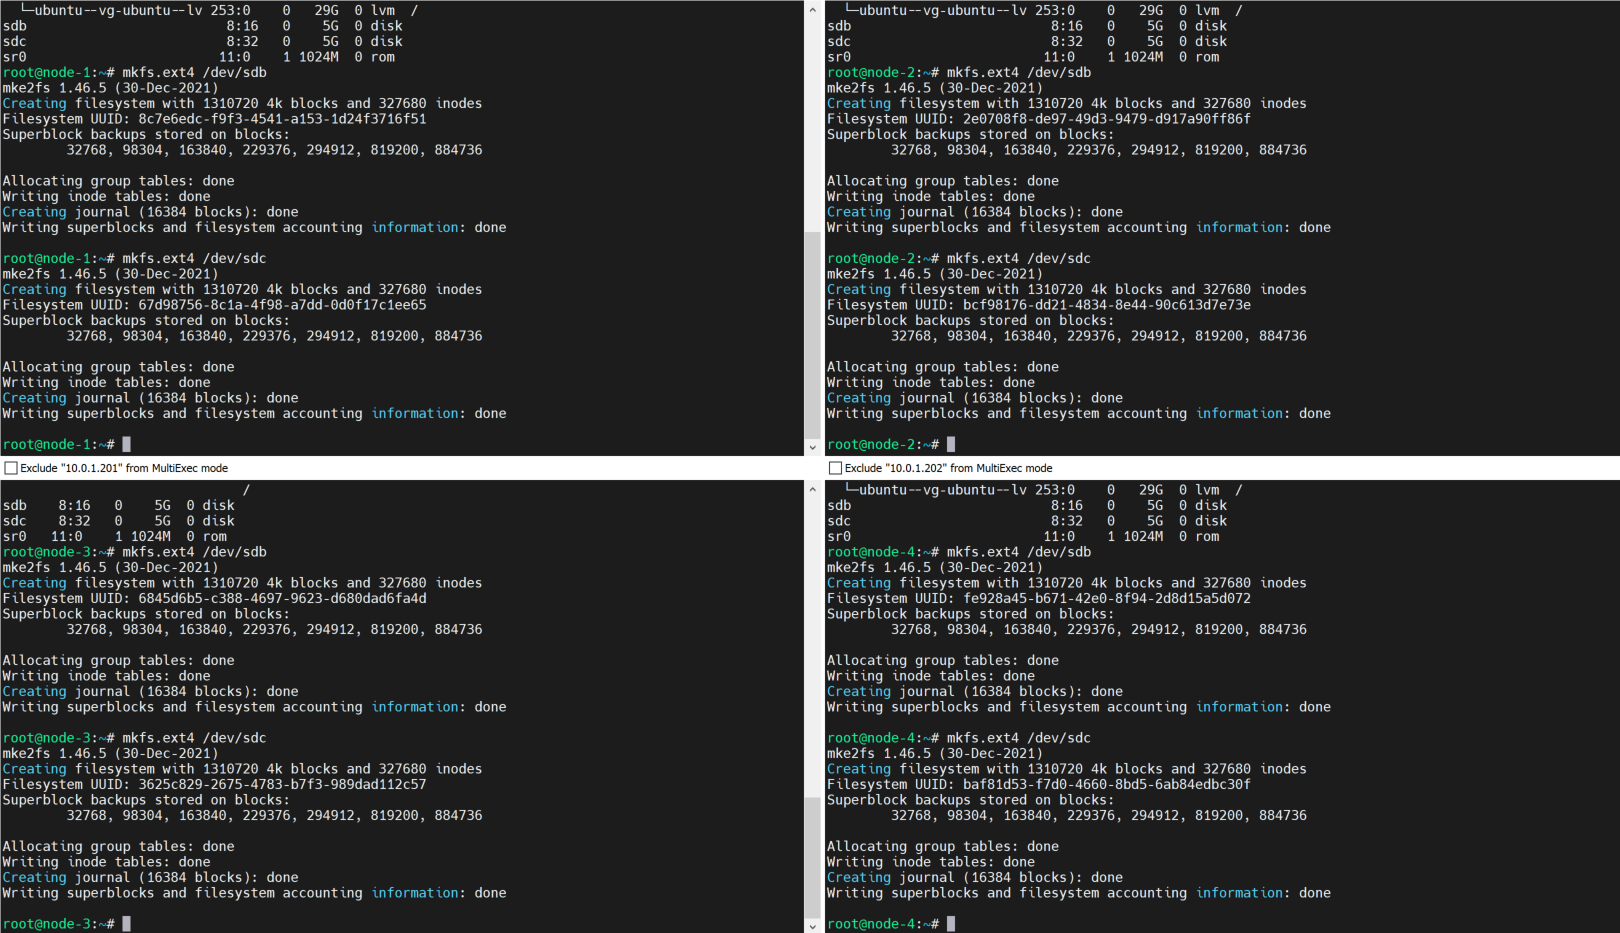Click the scroll-down arrow in node-3 pane

click(x=812, y=925)
